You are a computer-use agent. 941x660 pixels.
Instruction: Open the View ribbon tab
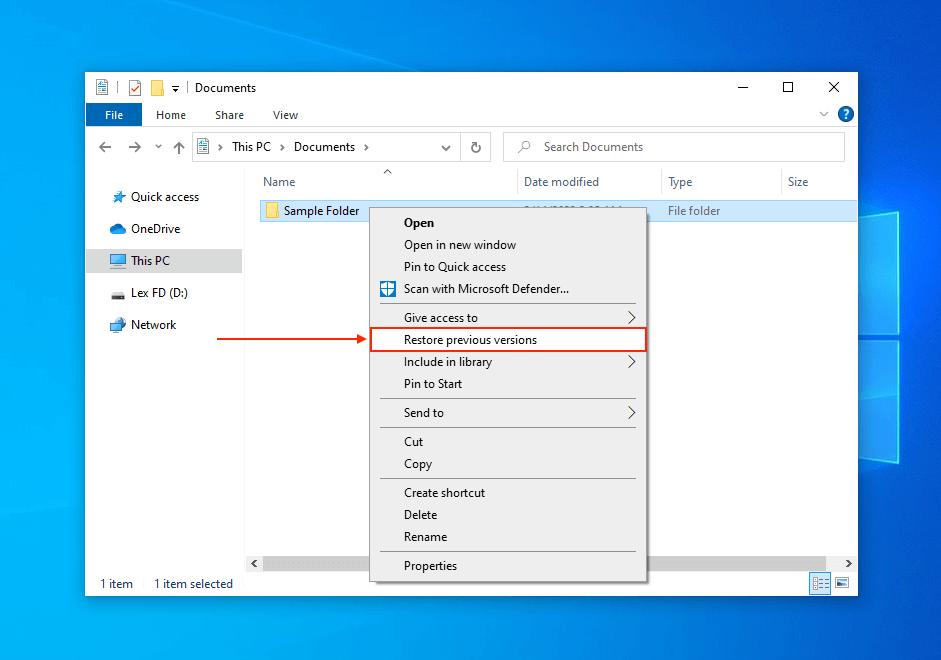tap(285, 115)
